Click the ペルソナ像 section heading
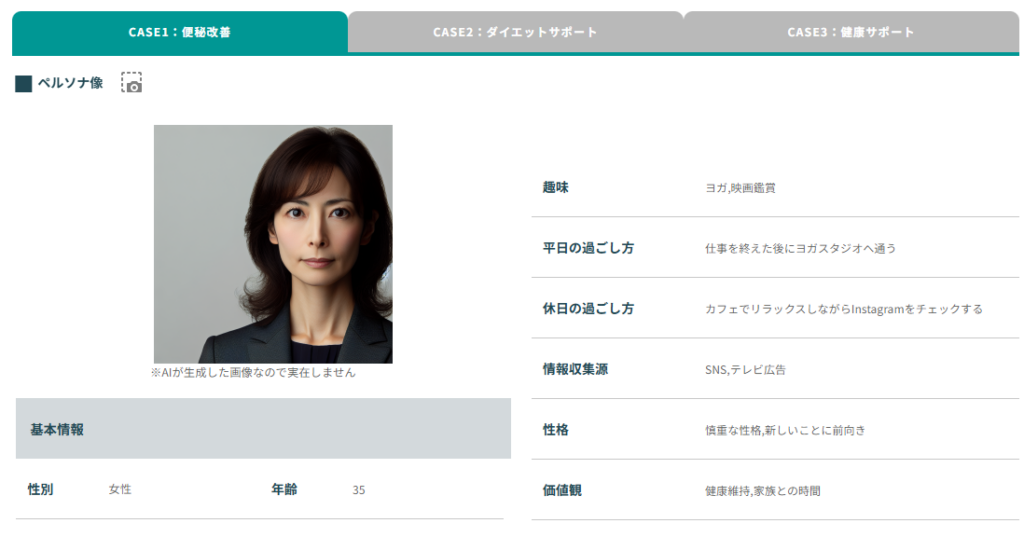 70,83
